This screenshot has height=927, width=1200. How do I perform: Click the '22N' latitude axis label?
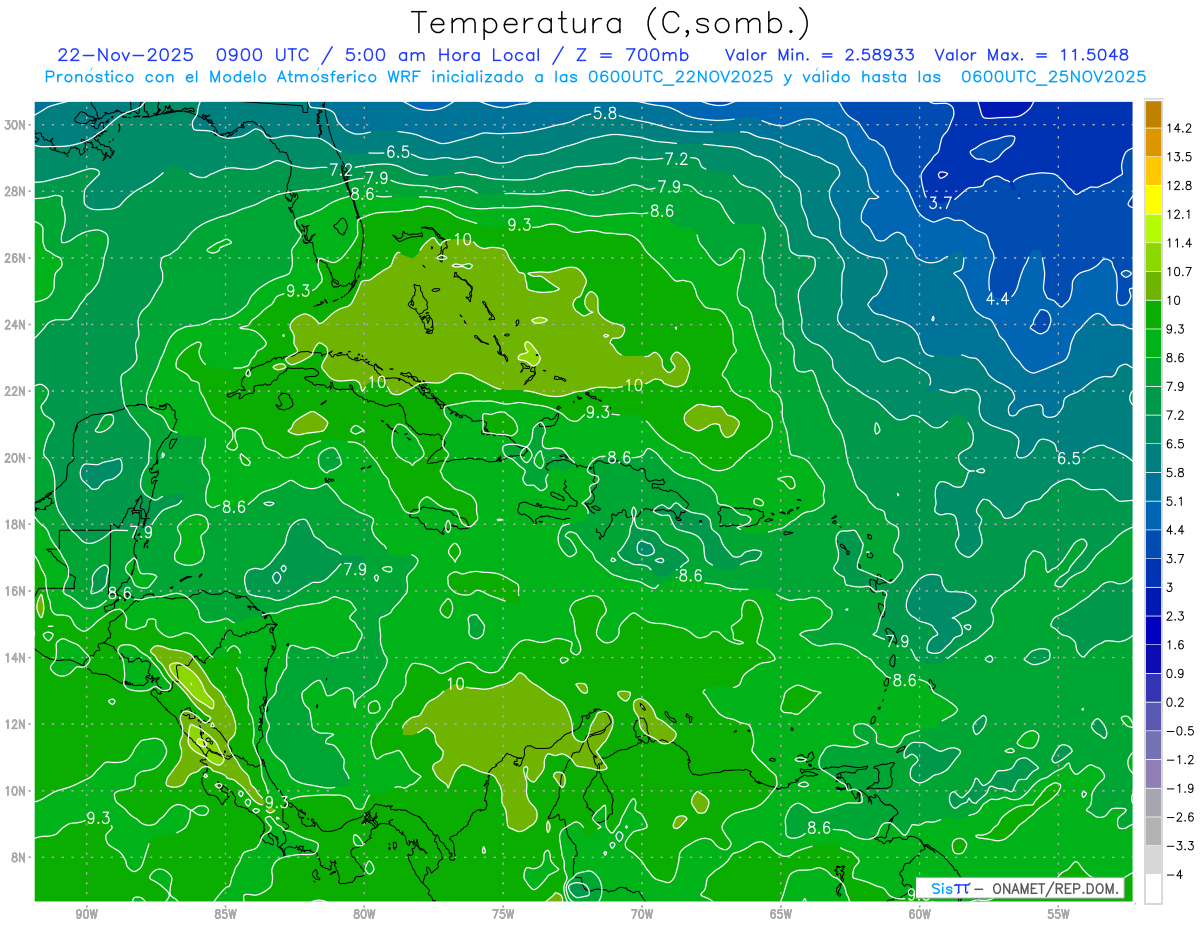tap(15, 391)
